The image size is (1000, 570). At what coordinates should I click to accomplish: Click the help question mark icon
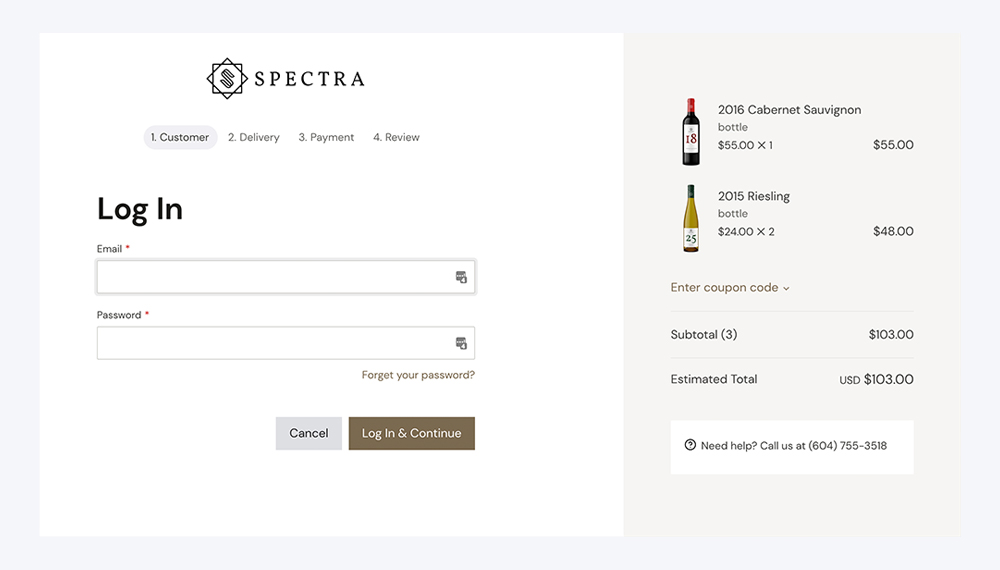690,445
